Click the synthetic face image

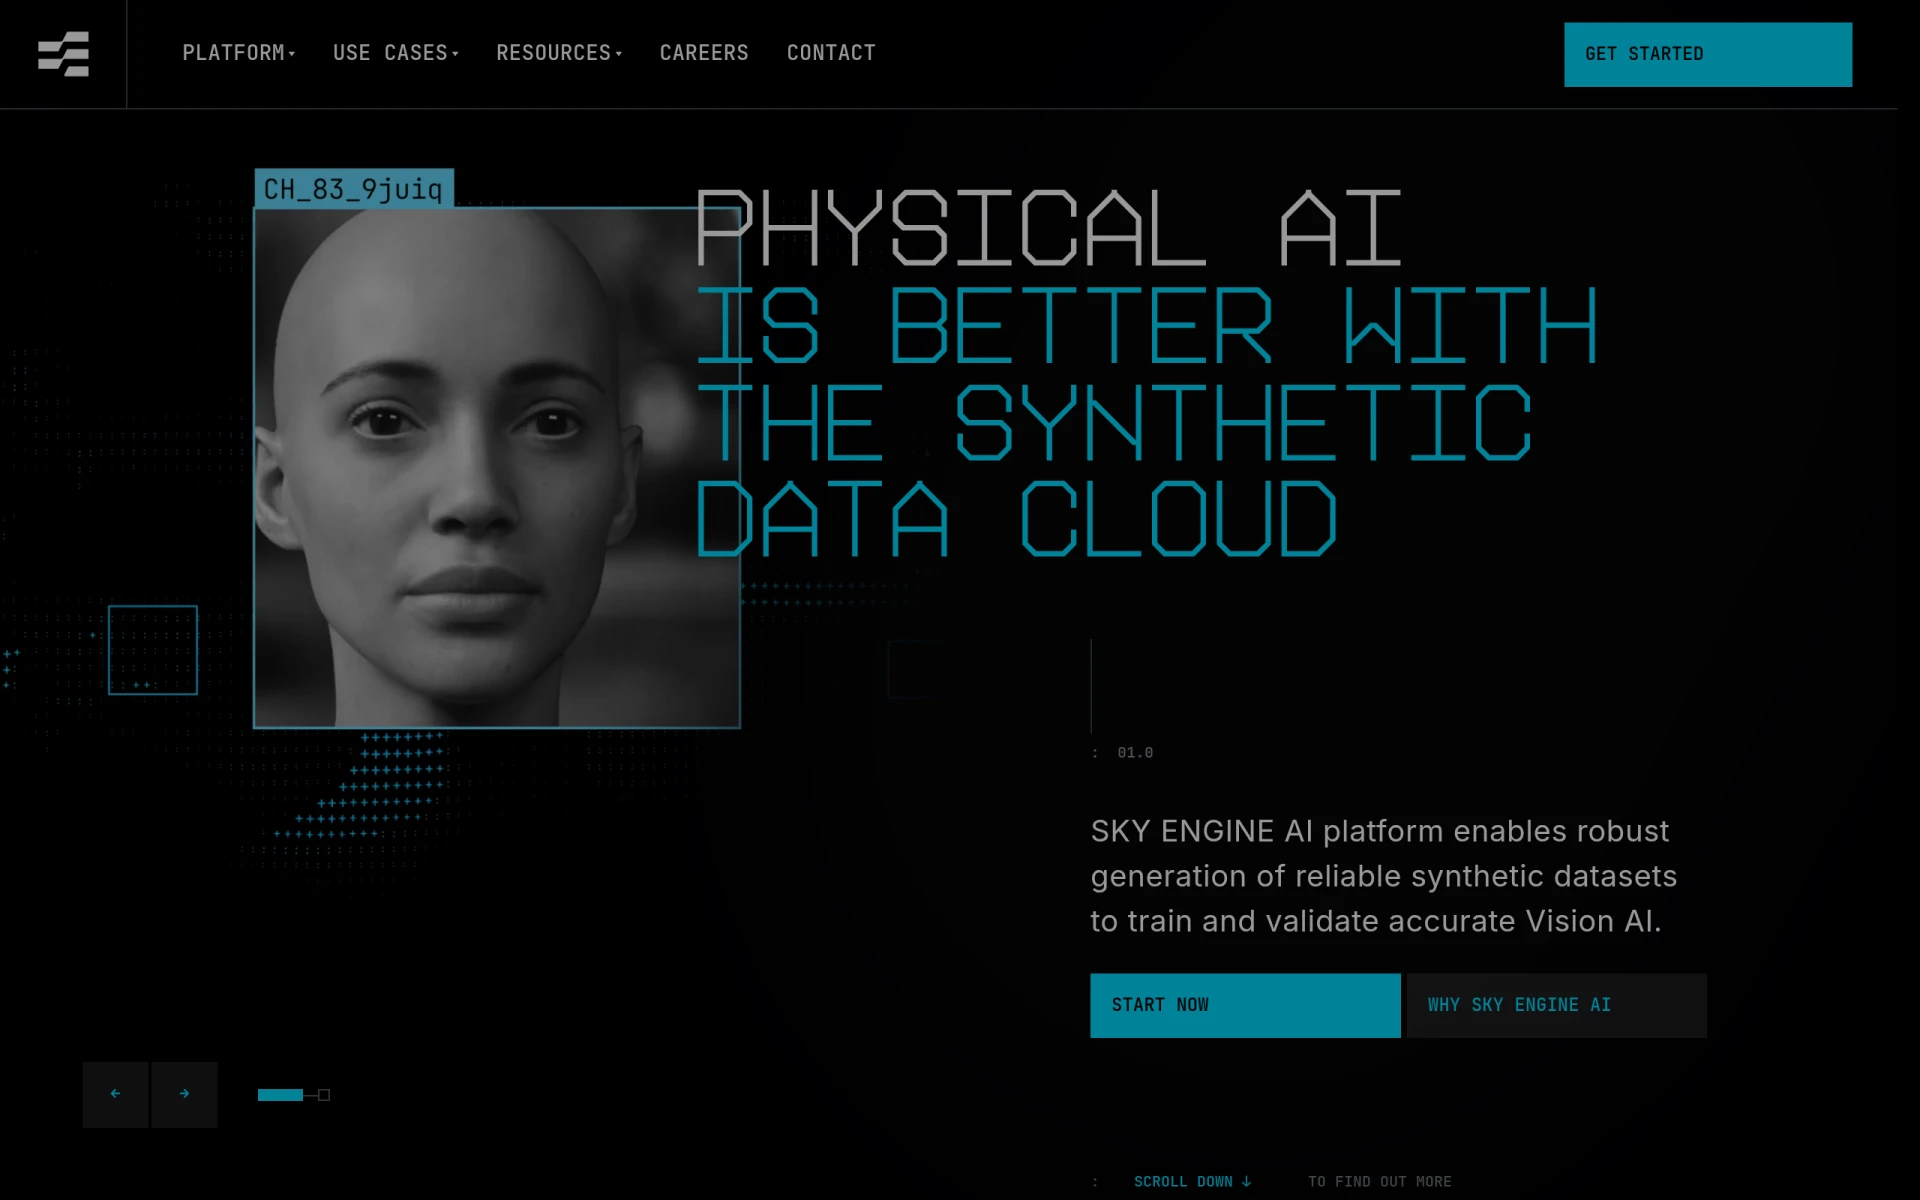[497, 467]
